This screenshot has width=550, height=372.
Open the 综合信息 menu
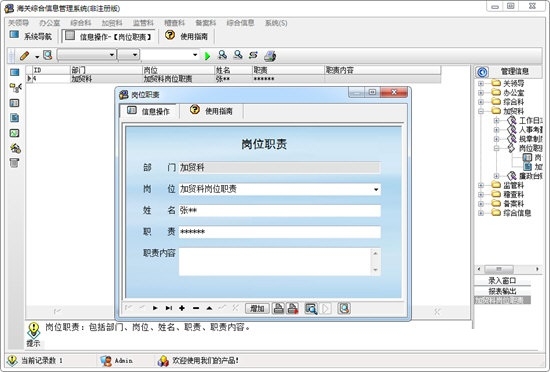pyautogui.click(x=240, y=23)
